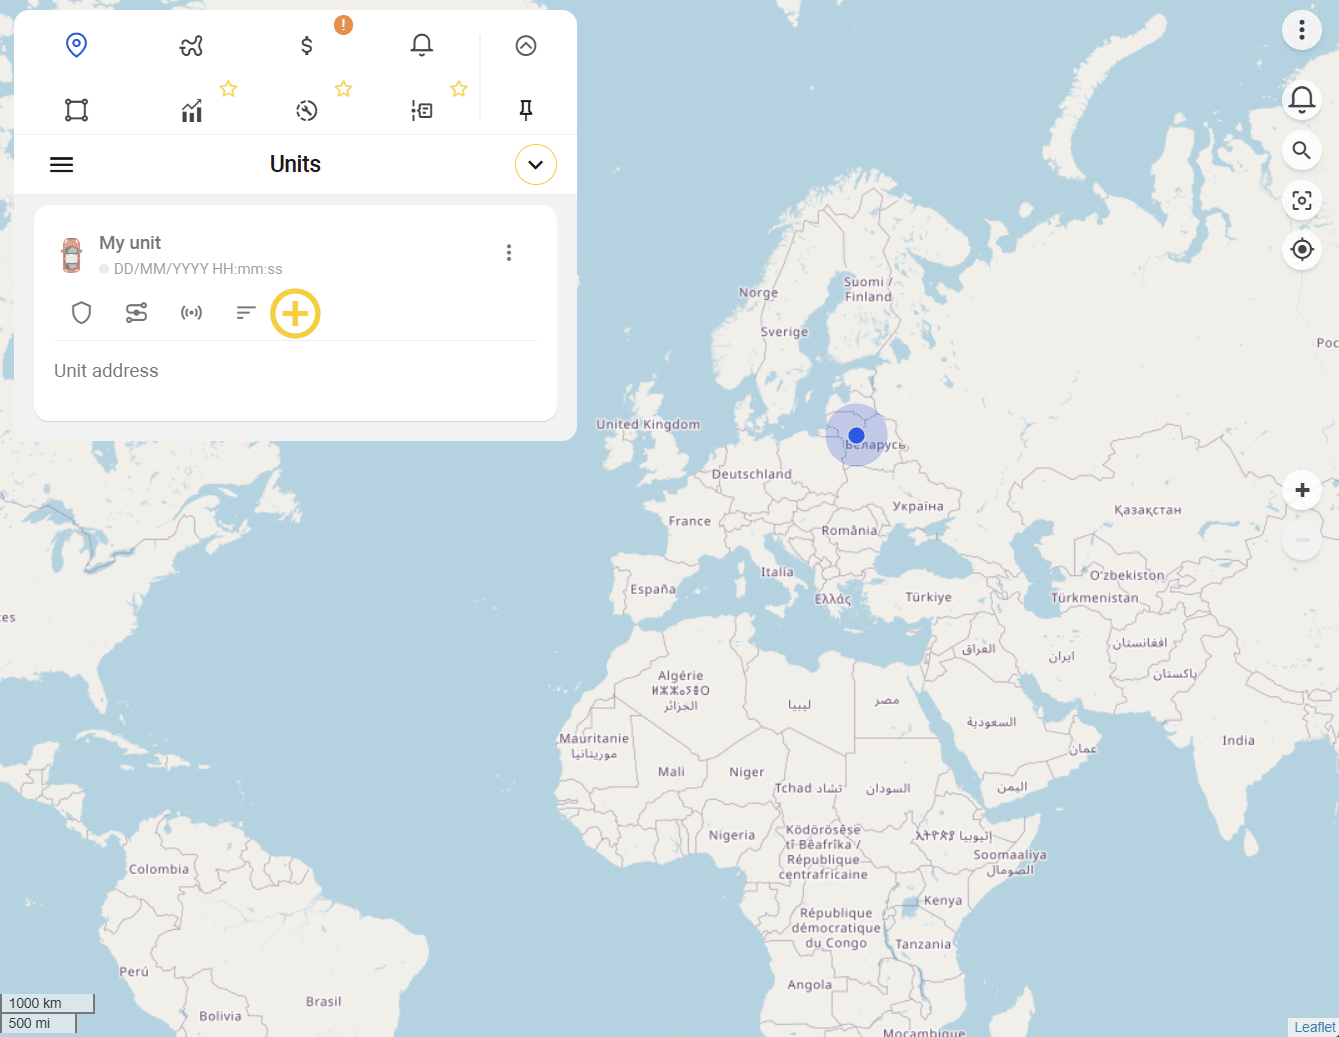
Task: Zoom out the map with minus
Action: click(1302, 540)
